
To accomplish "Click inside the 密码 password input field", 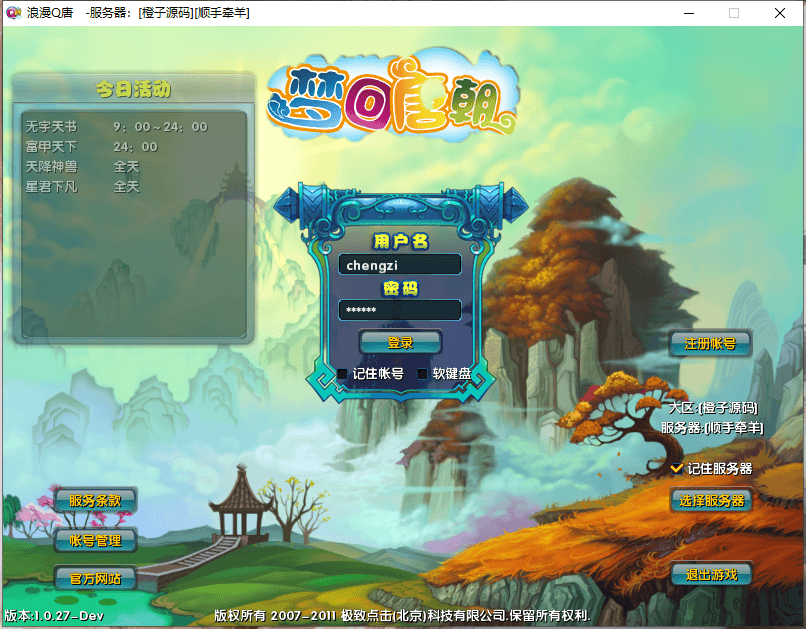I will tap(399, 310).
